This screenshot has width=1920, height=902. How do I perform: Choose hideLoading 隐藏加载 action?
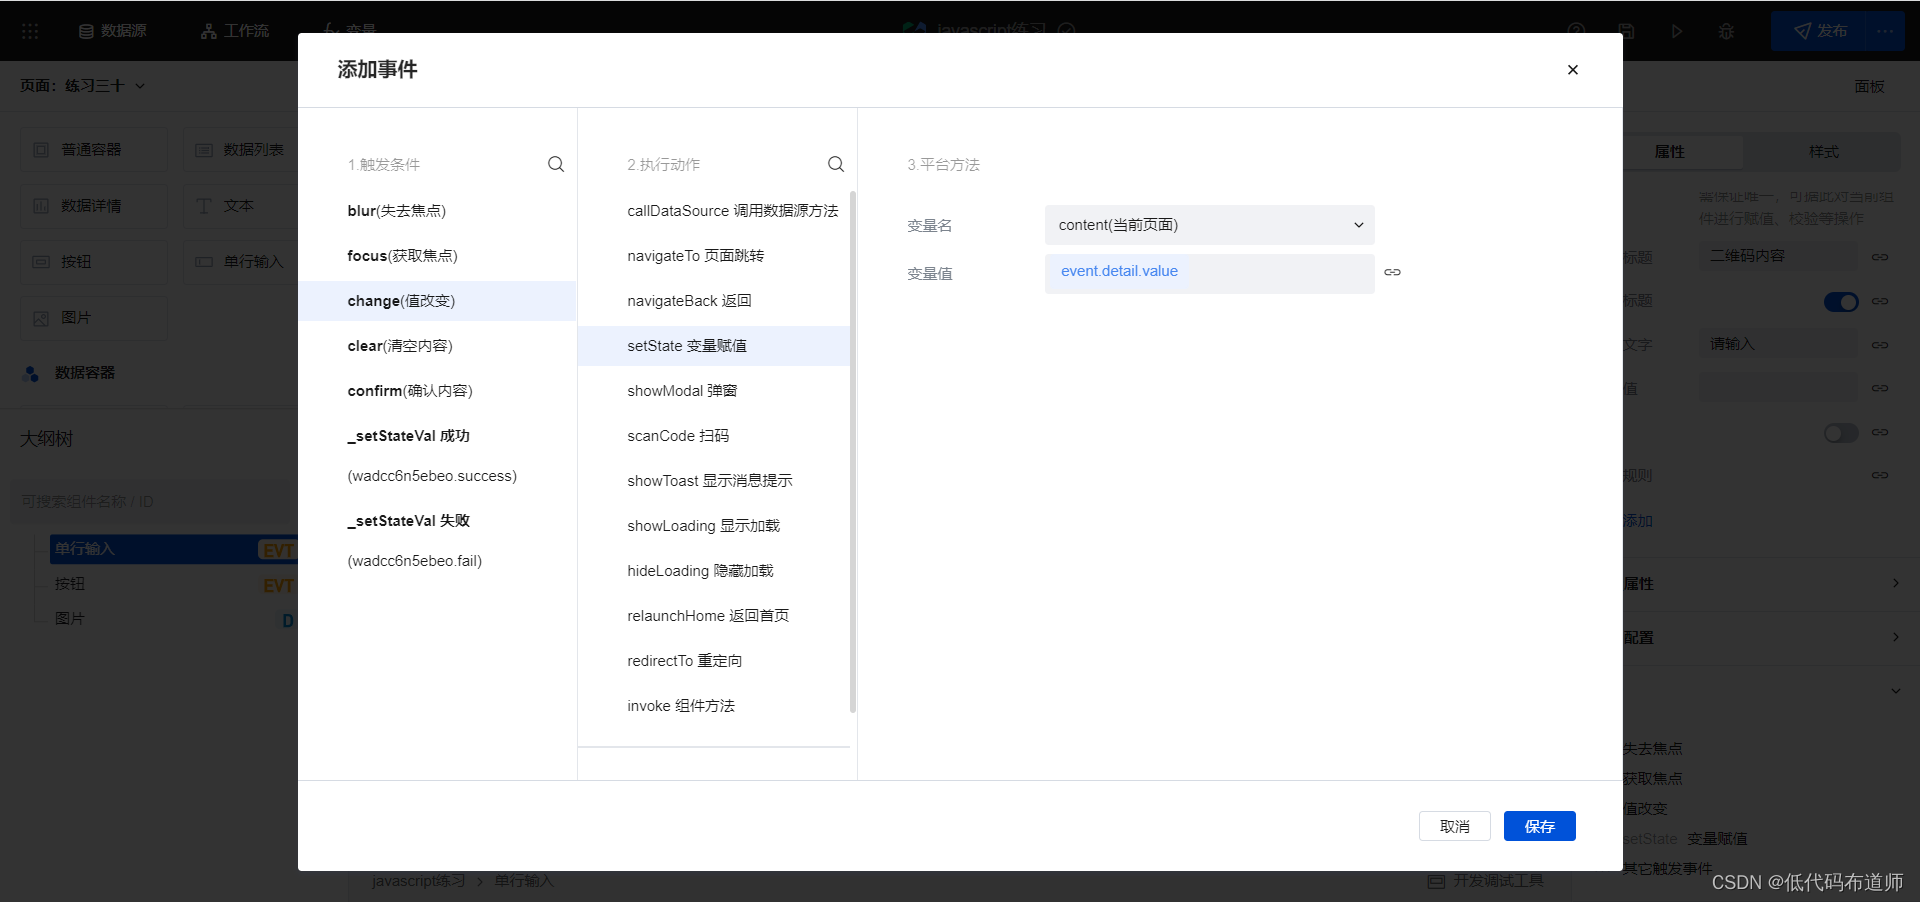click(714, 571)
